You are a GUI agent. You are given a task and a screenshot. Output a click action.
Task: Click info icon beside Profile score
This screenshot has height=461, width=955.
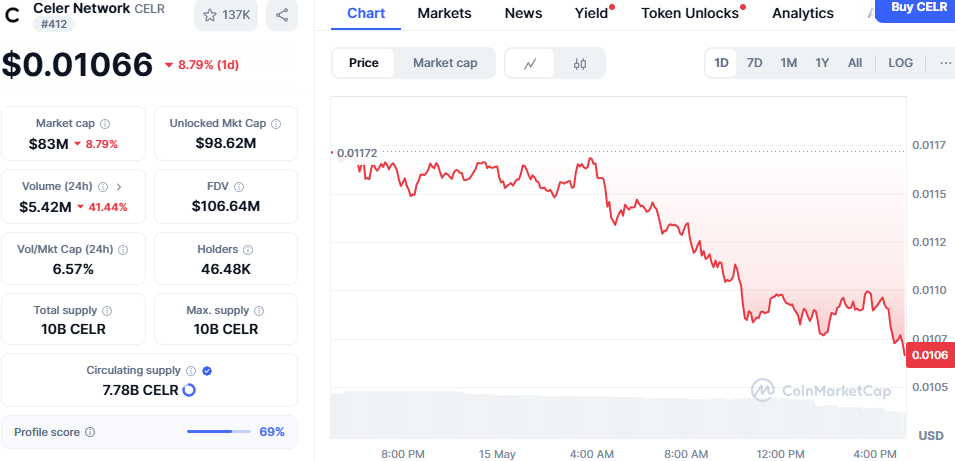coord(90,432)
